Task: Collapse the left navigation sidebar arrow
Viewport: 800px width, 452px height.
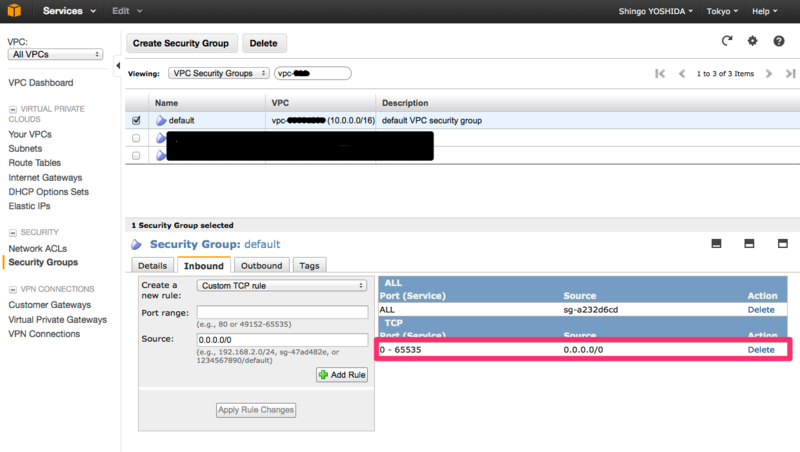Action: click(118, 65)
